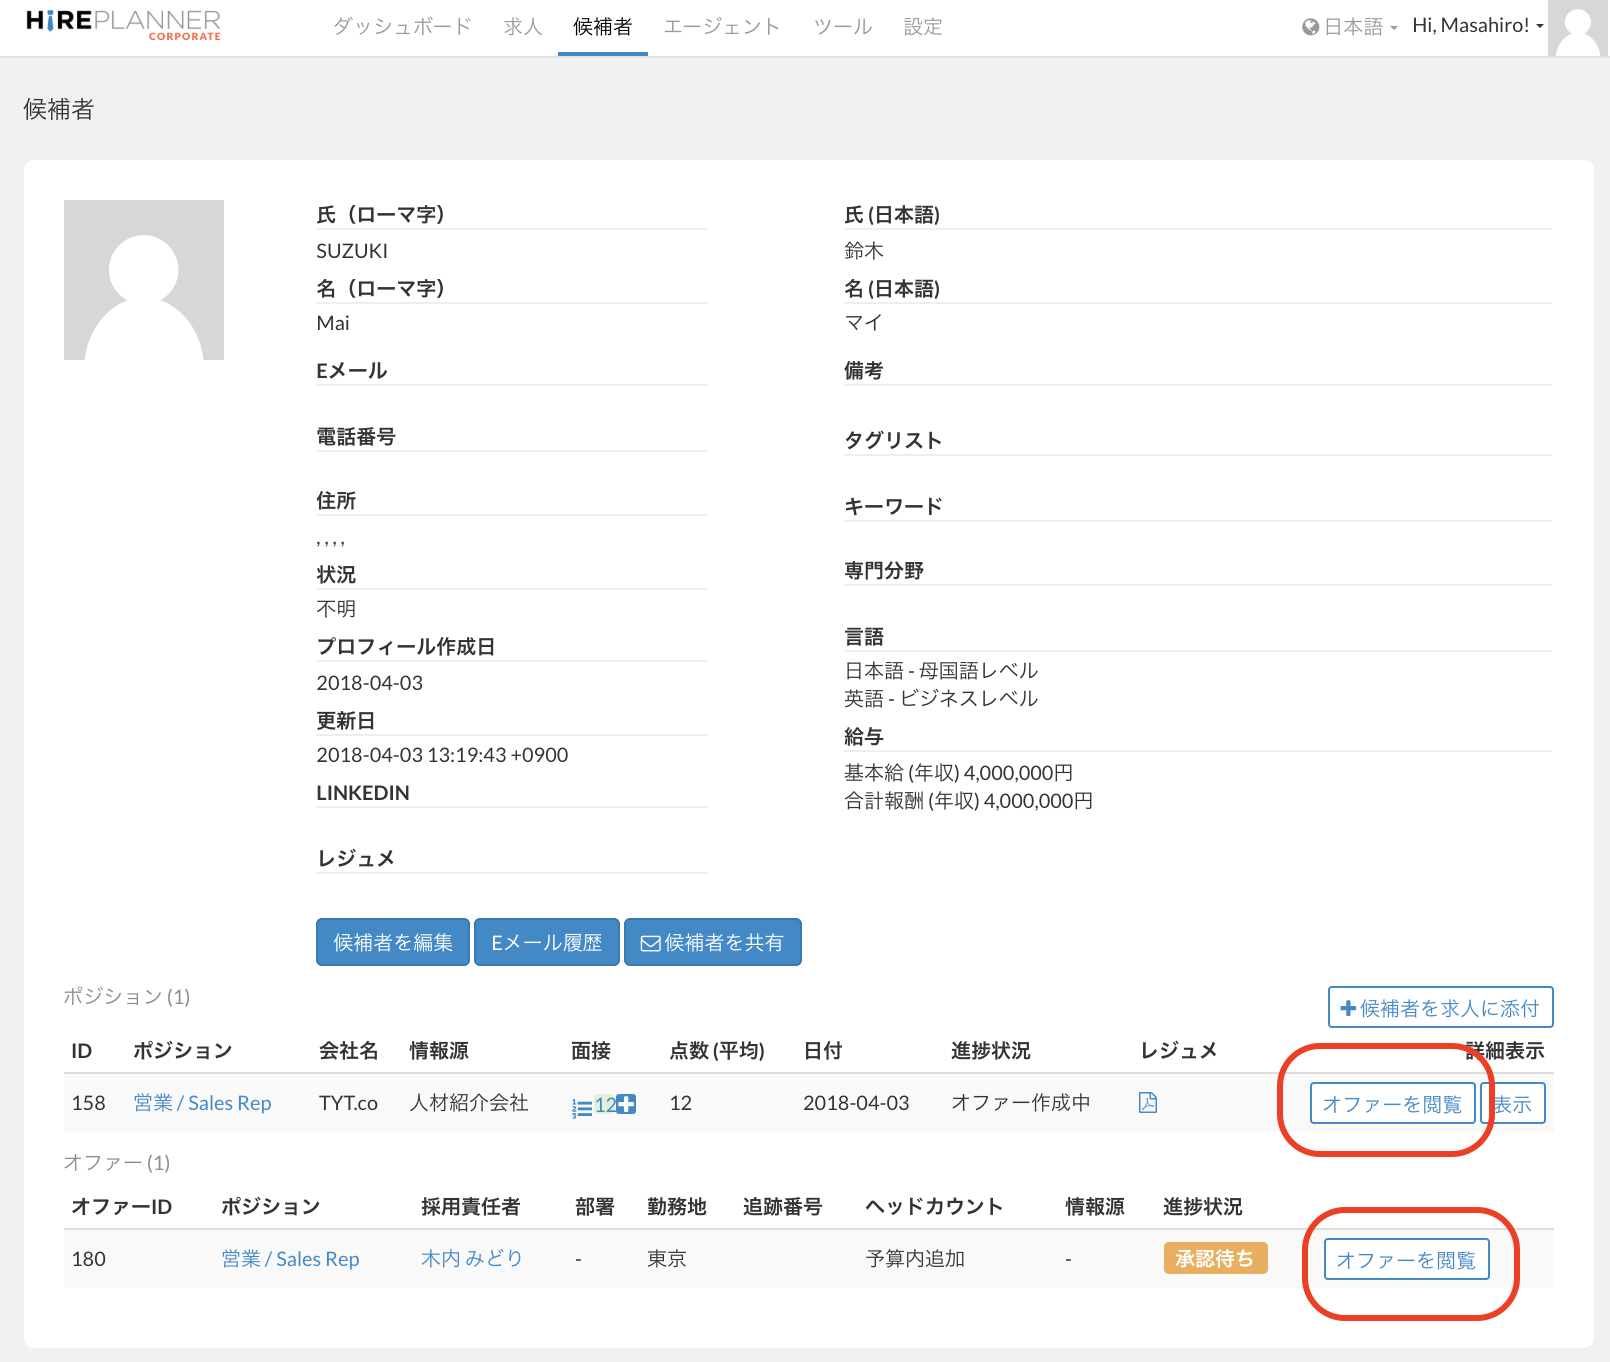Viewport: 1610px width, 1362px height.
Task: Open the Eメール履歴 button
Action: tap(546, 942)
